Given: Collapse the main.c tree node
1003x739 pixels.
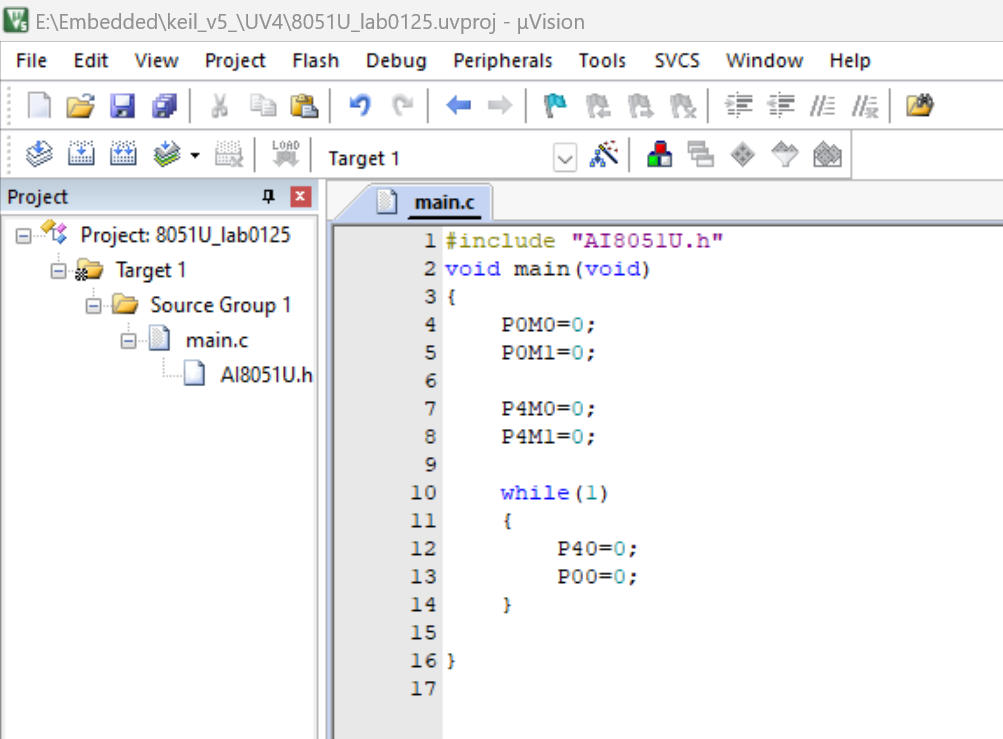Looking at the screenshot, I should 128,341.
